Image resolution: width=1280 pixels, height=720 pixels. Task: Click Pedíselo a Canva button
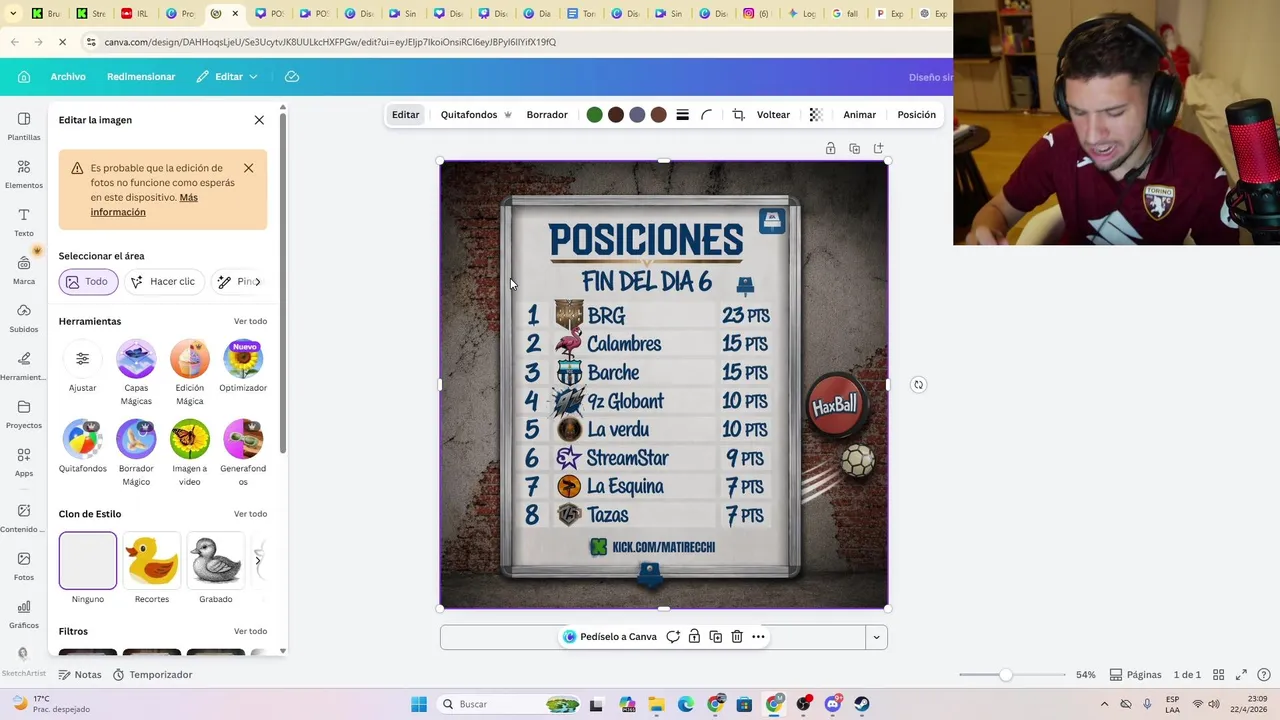pos(609,637)
